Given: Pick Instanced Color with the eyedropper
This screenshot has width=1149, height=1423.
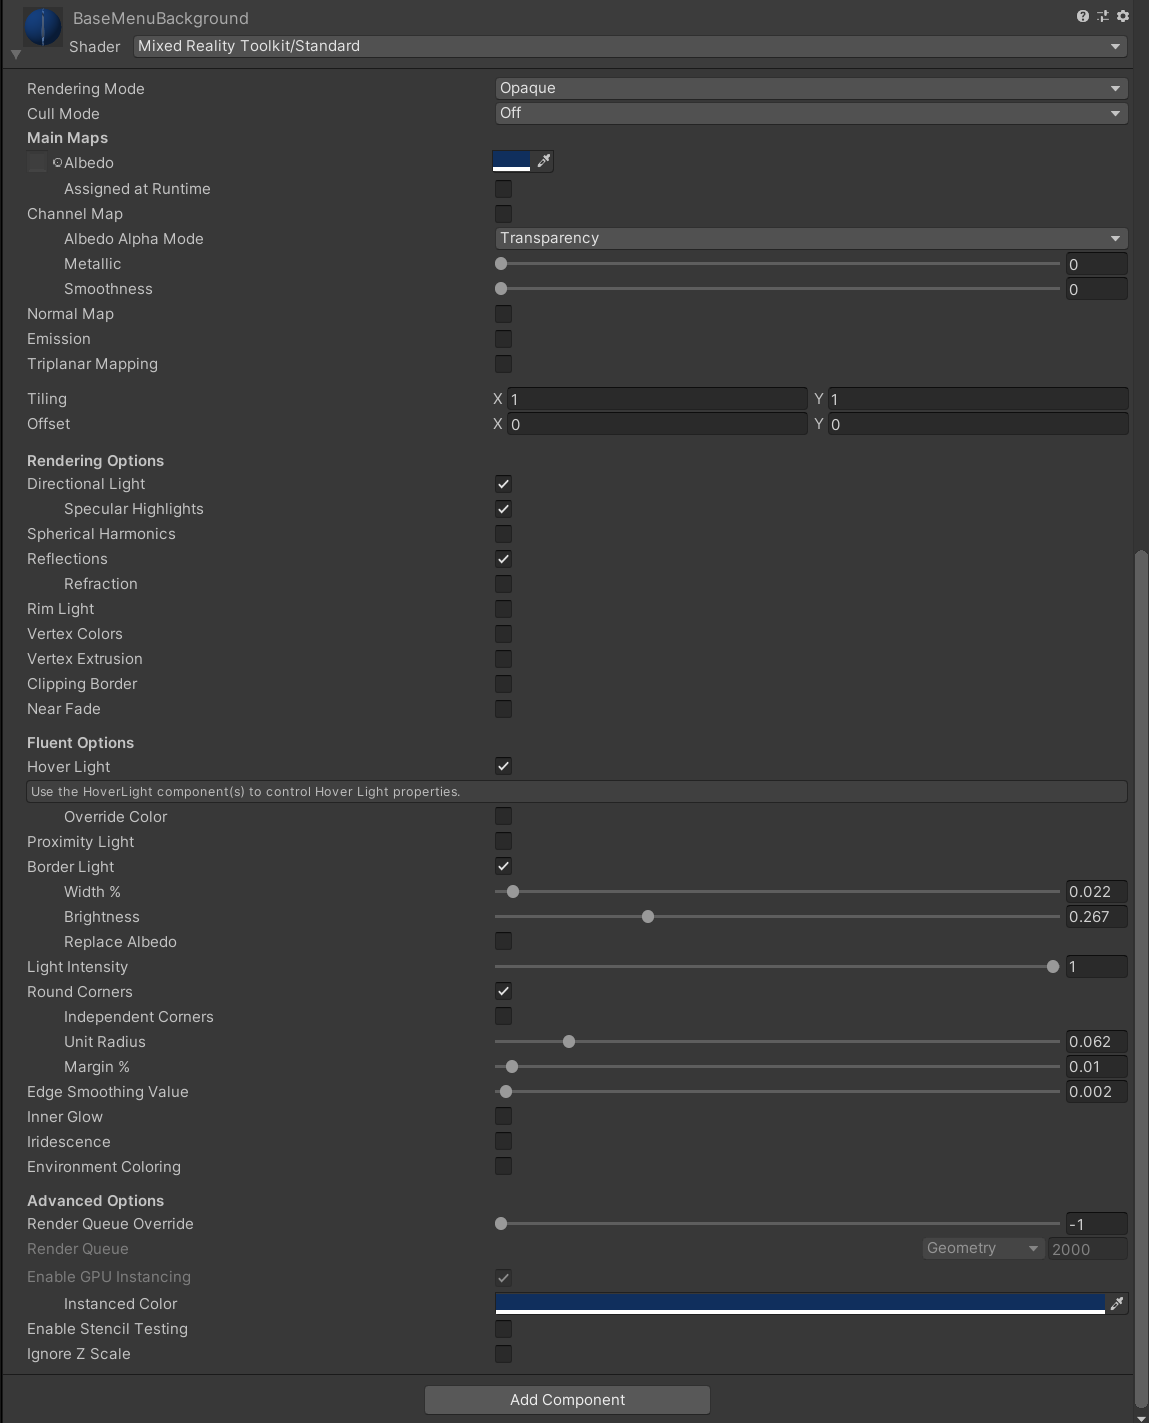Looking at the screenshot, I should [x=1117, y=1303].
